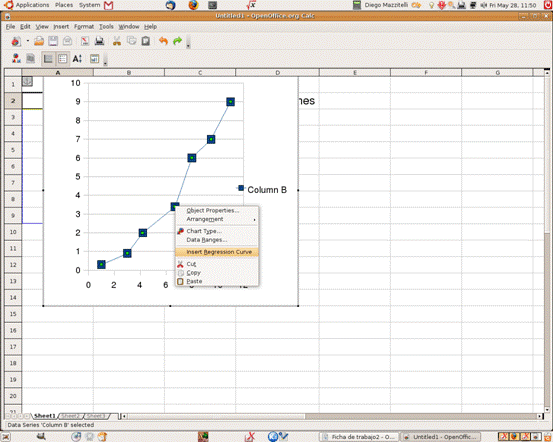This screenshot has height=442, width=553.
Task: Open the New document dropdown arrow
Action: [x=28, y=41]
